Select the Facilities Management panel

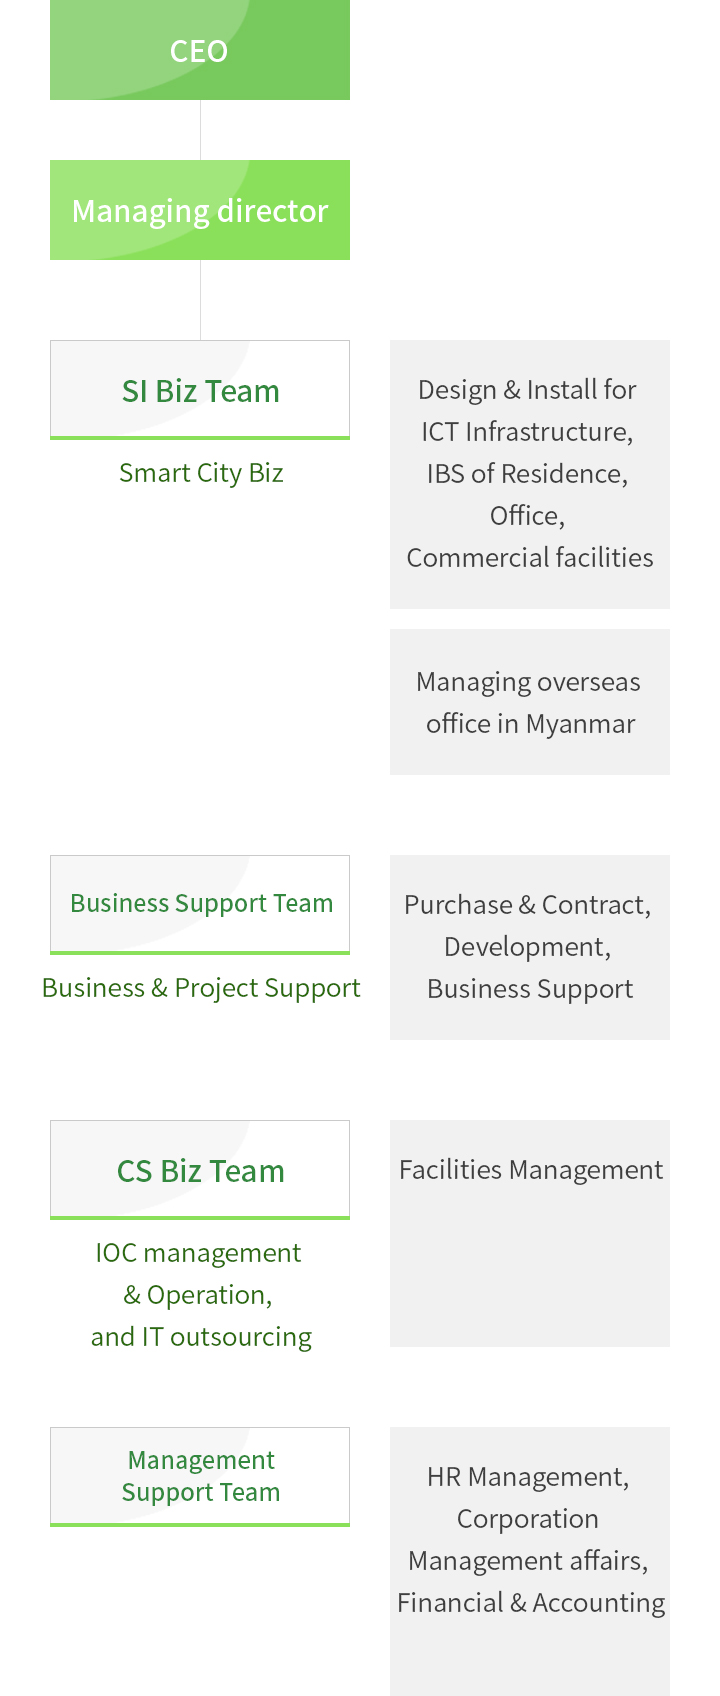pos(530,1233)
